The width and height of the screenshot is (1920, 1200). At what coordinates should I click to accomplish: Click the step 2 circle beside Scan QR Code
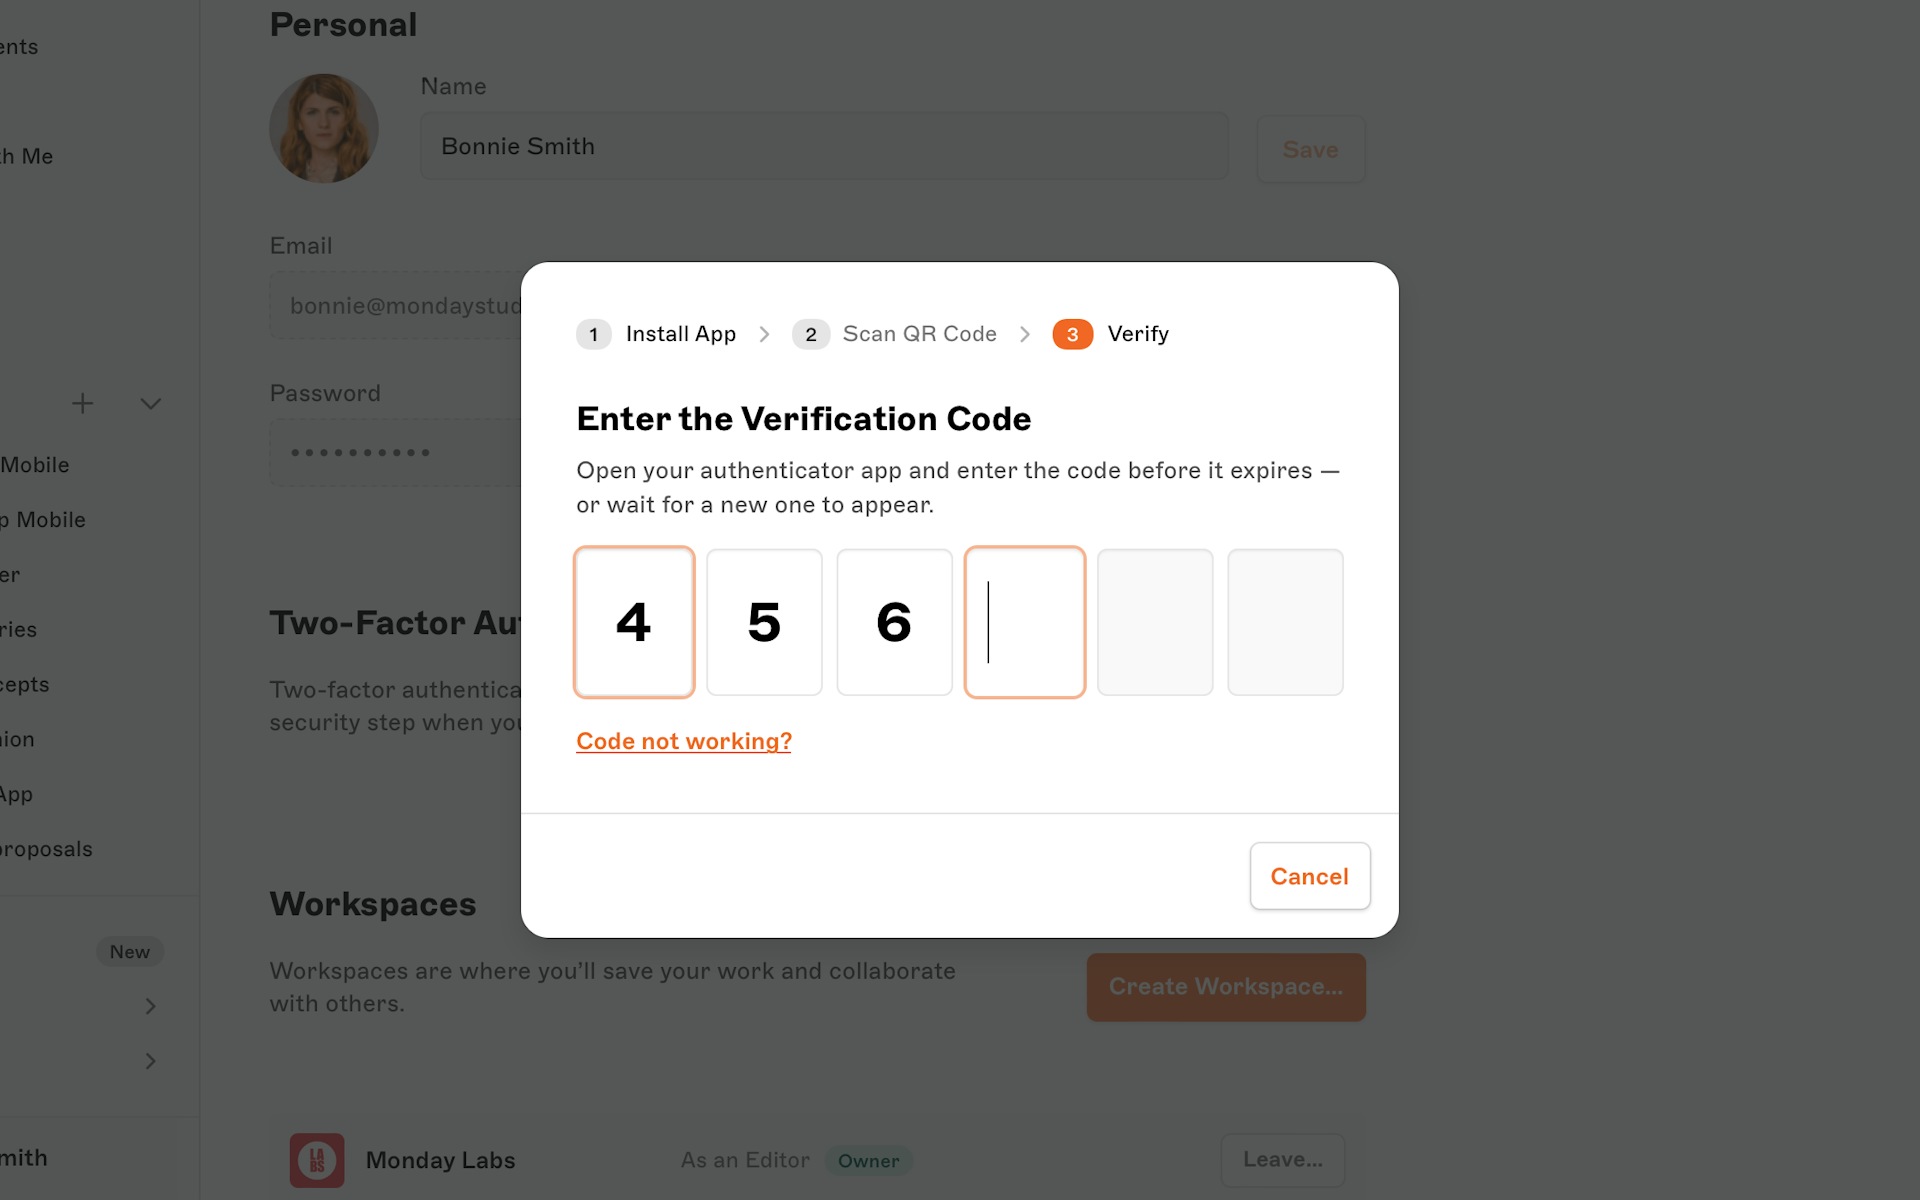pyautogui.click(x=811, y=334)
